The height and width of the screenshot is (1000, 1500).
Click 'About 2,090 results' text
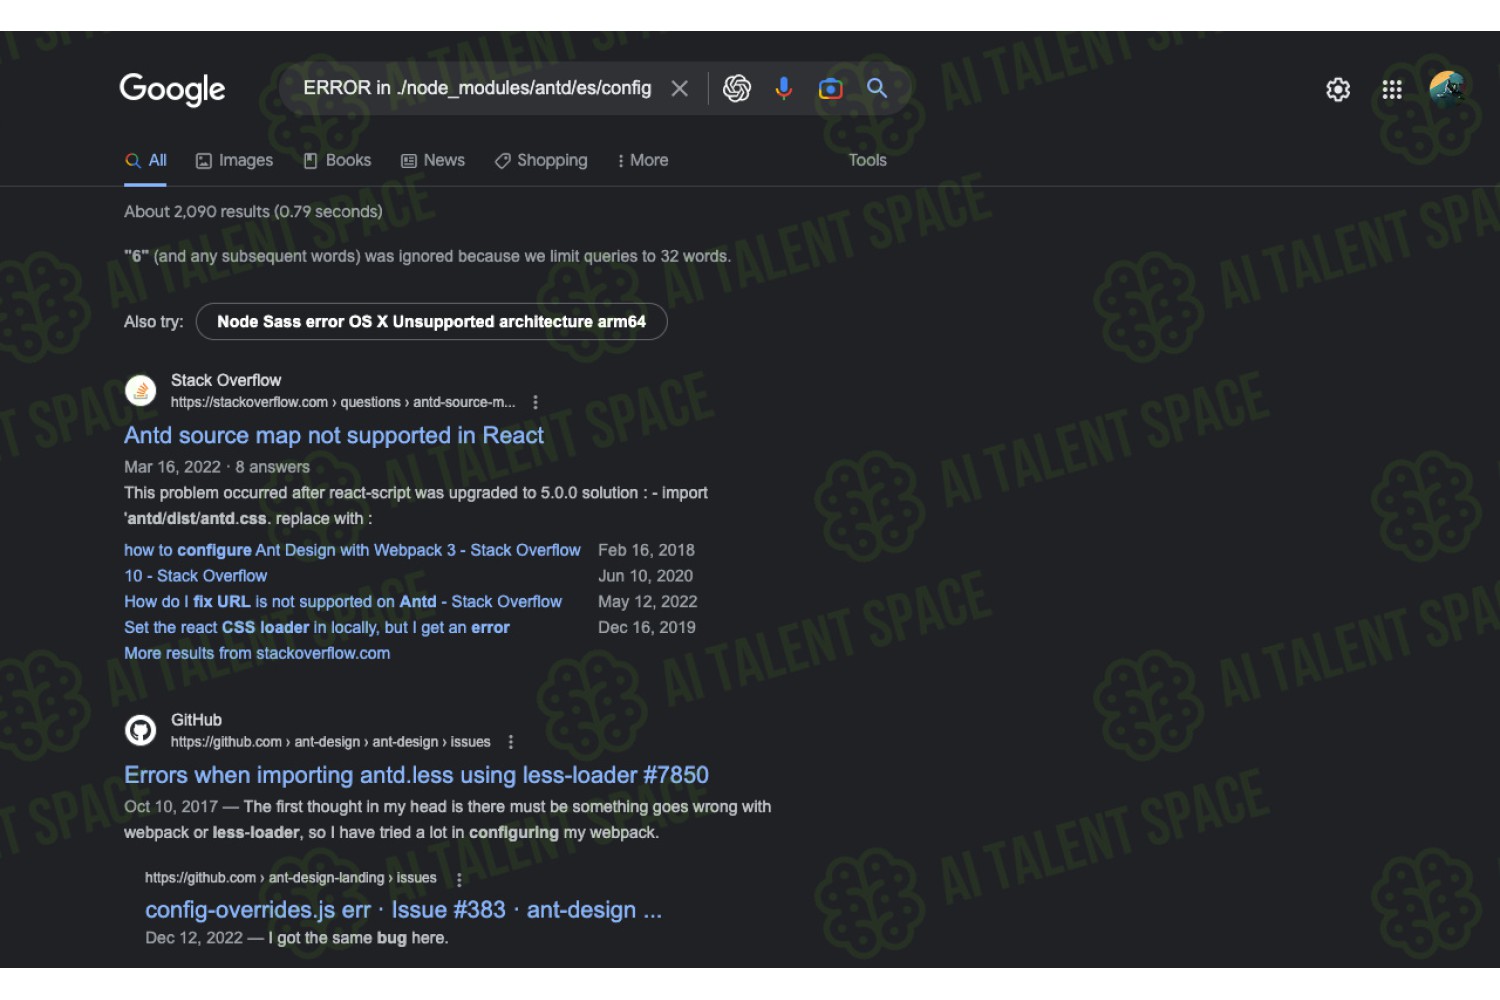tap(253, 212)
